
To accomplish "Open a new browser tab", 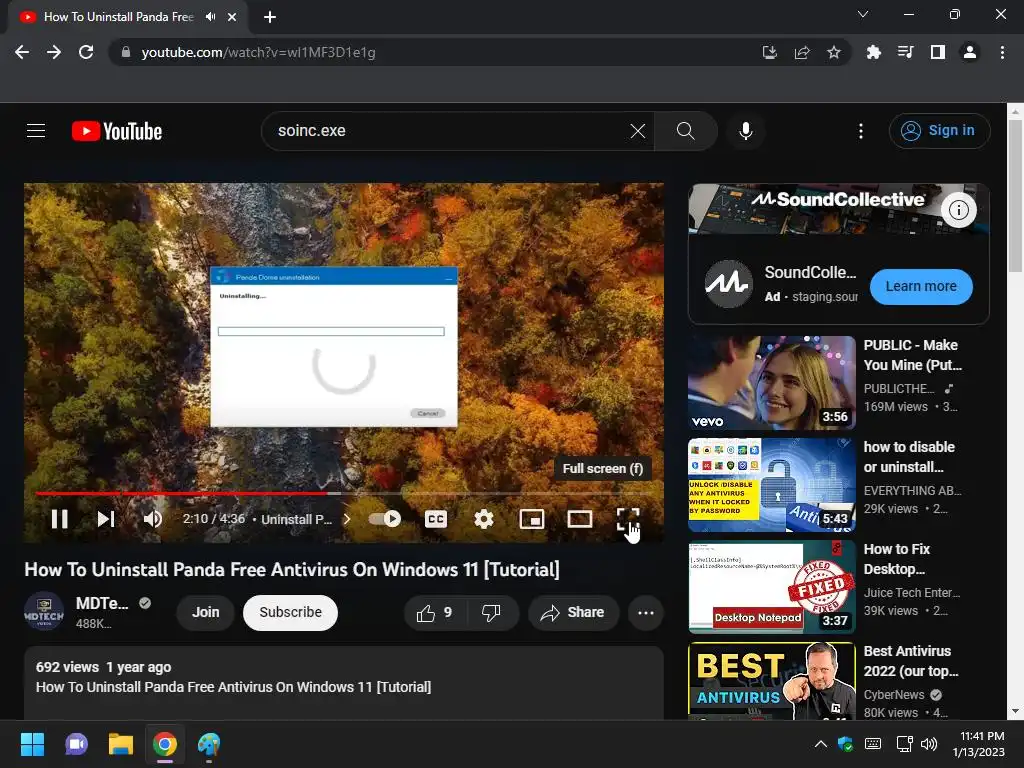I will pos(270,17).
